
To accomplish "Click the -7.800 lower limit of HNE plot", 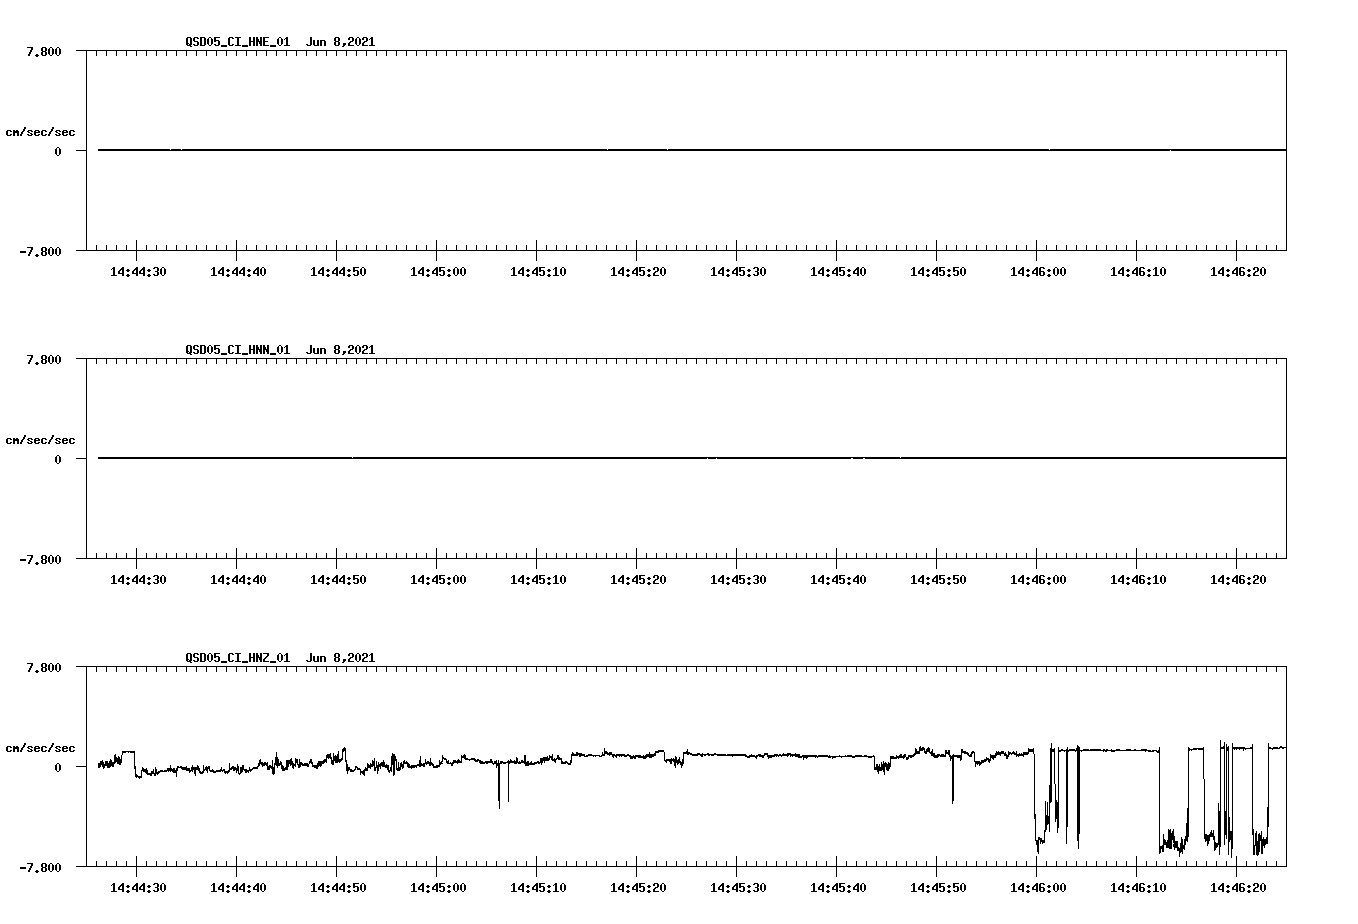I will [x=40, y=251].
